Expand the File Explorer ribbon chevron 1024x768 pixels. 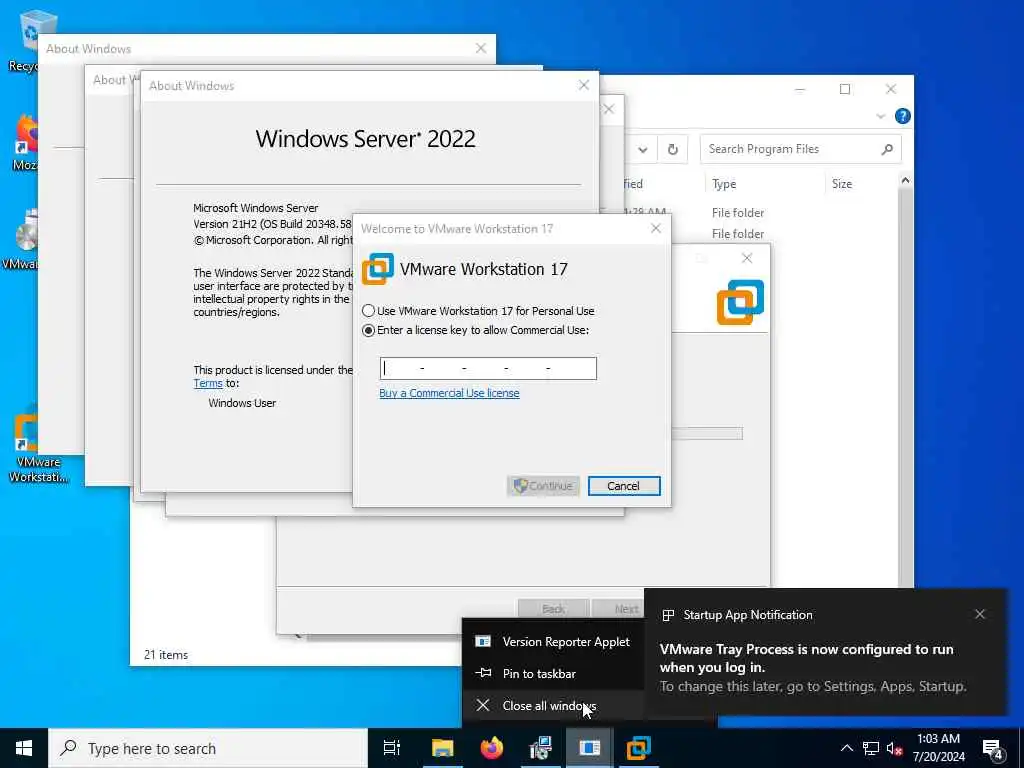[x=880, y=116]
